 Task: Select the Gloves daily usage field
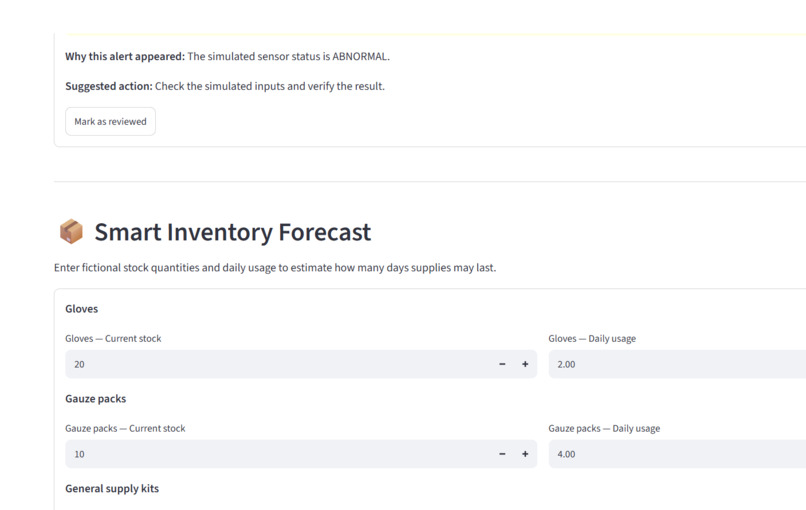(x=677, y=364)
